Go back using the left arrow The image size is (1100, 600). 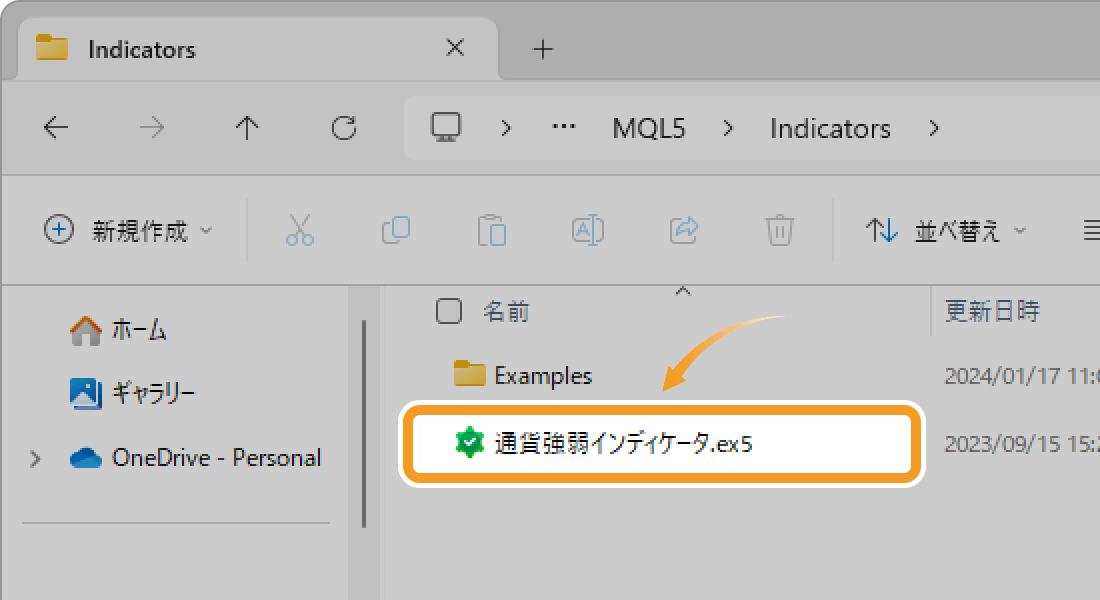click(x=56, y=128)
